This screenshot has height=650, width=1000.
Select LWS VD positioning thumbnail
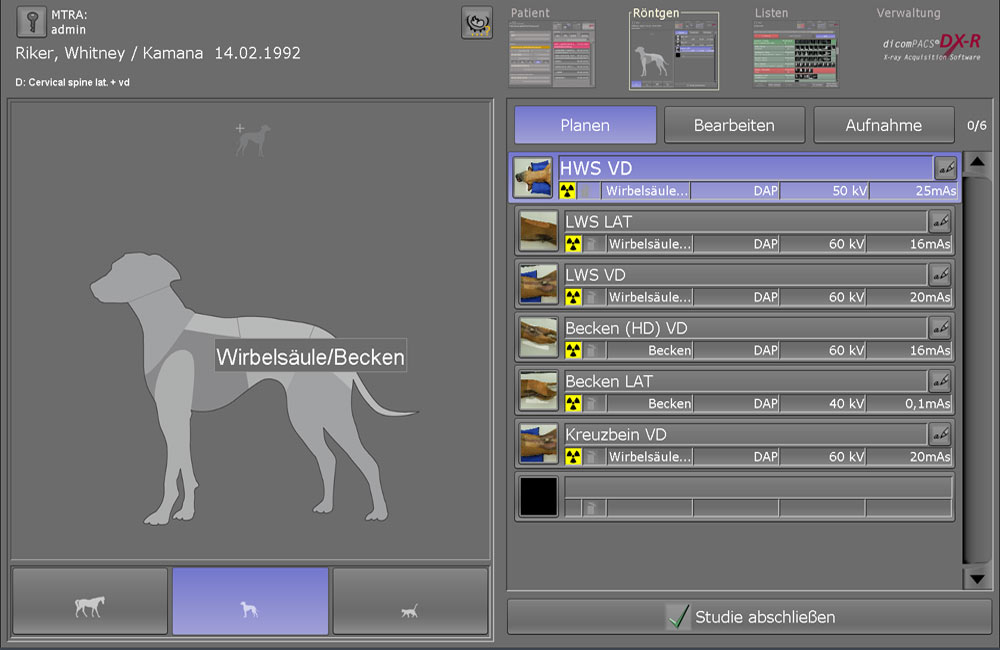(538, 284)
